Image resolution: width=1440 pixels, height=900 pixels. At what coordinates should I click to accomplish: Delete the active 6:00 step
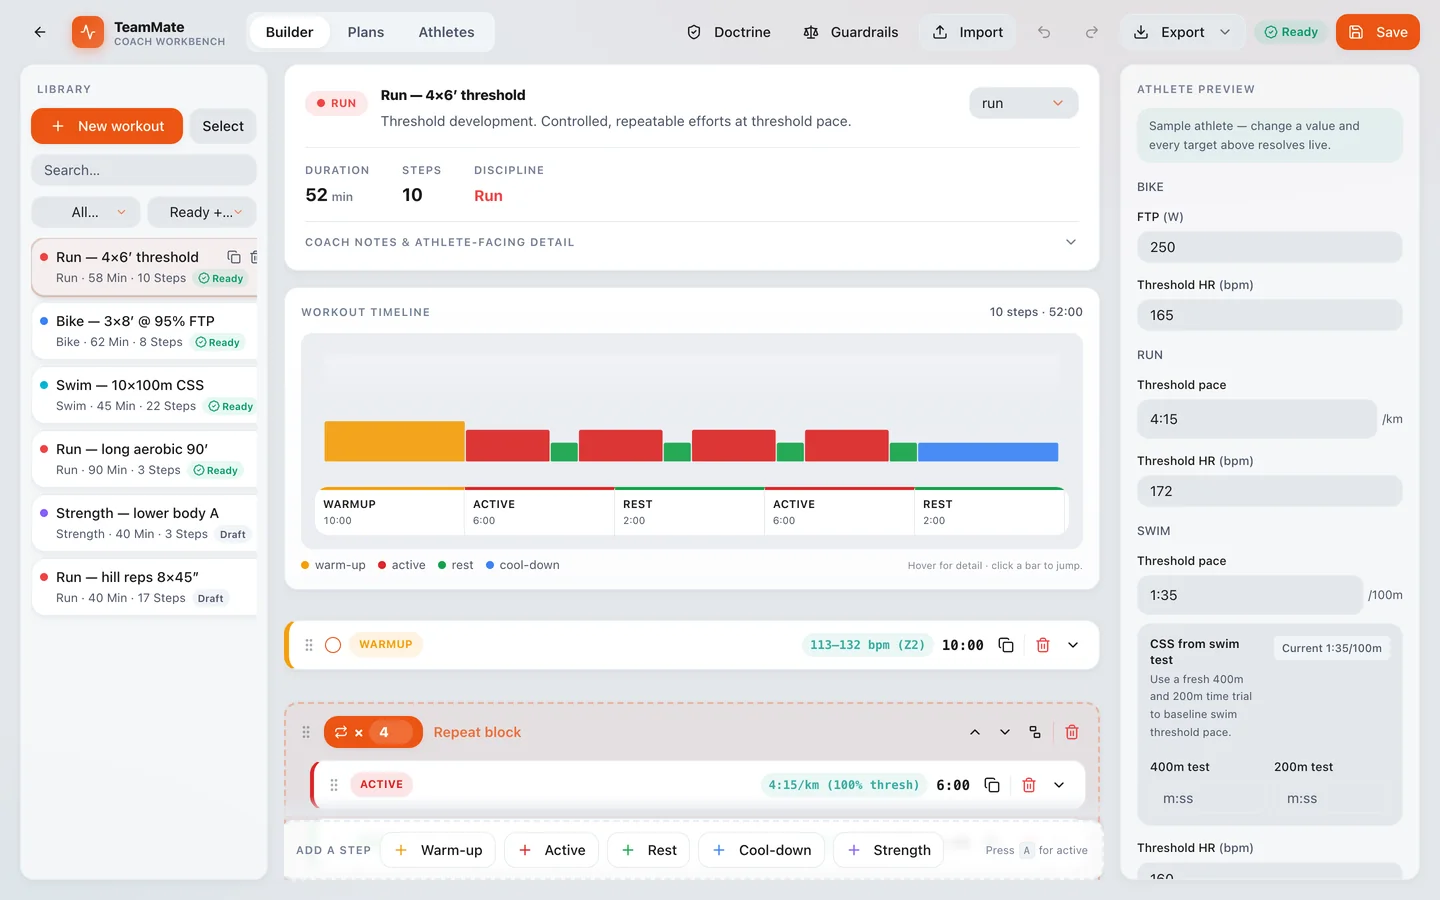point(1029,785)
